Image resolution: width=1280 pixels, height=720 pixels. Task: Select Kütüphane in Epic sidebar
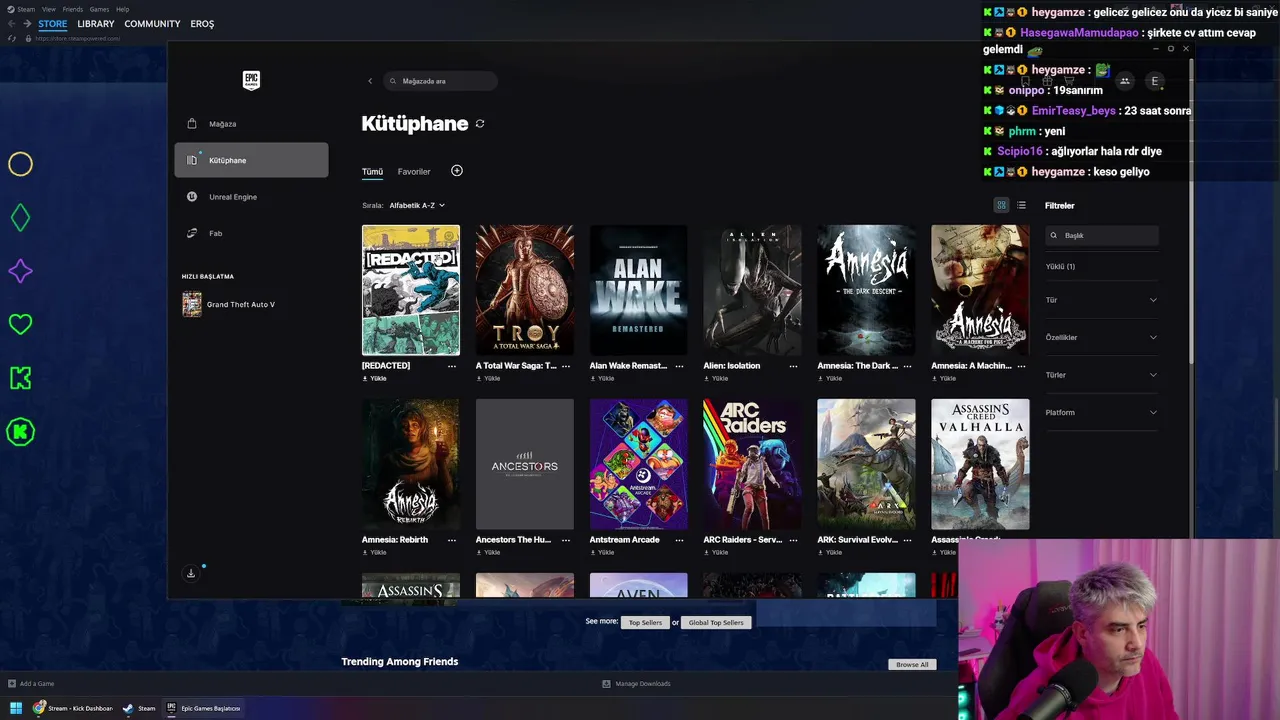click(x=251, y=160)
